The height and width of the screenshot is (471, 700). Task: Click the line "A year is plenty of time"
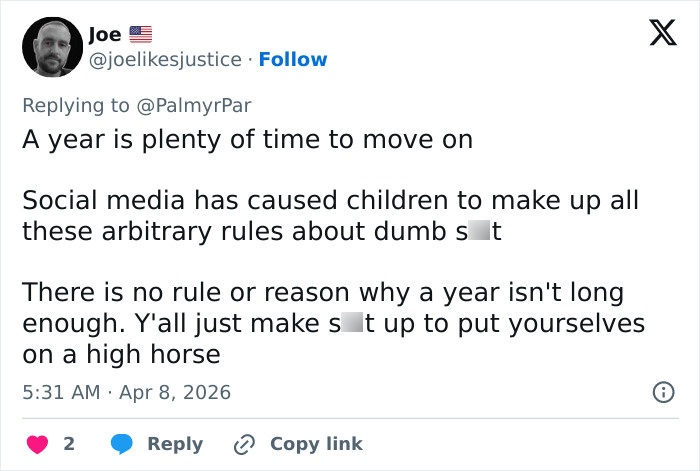pyautogui.click(x=247, y=139)
